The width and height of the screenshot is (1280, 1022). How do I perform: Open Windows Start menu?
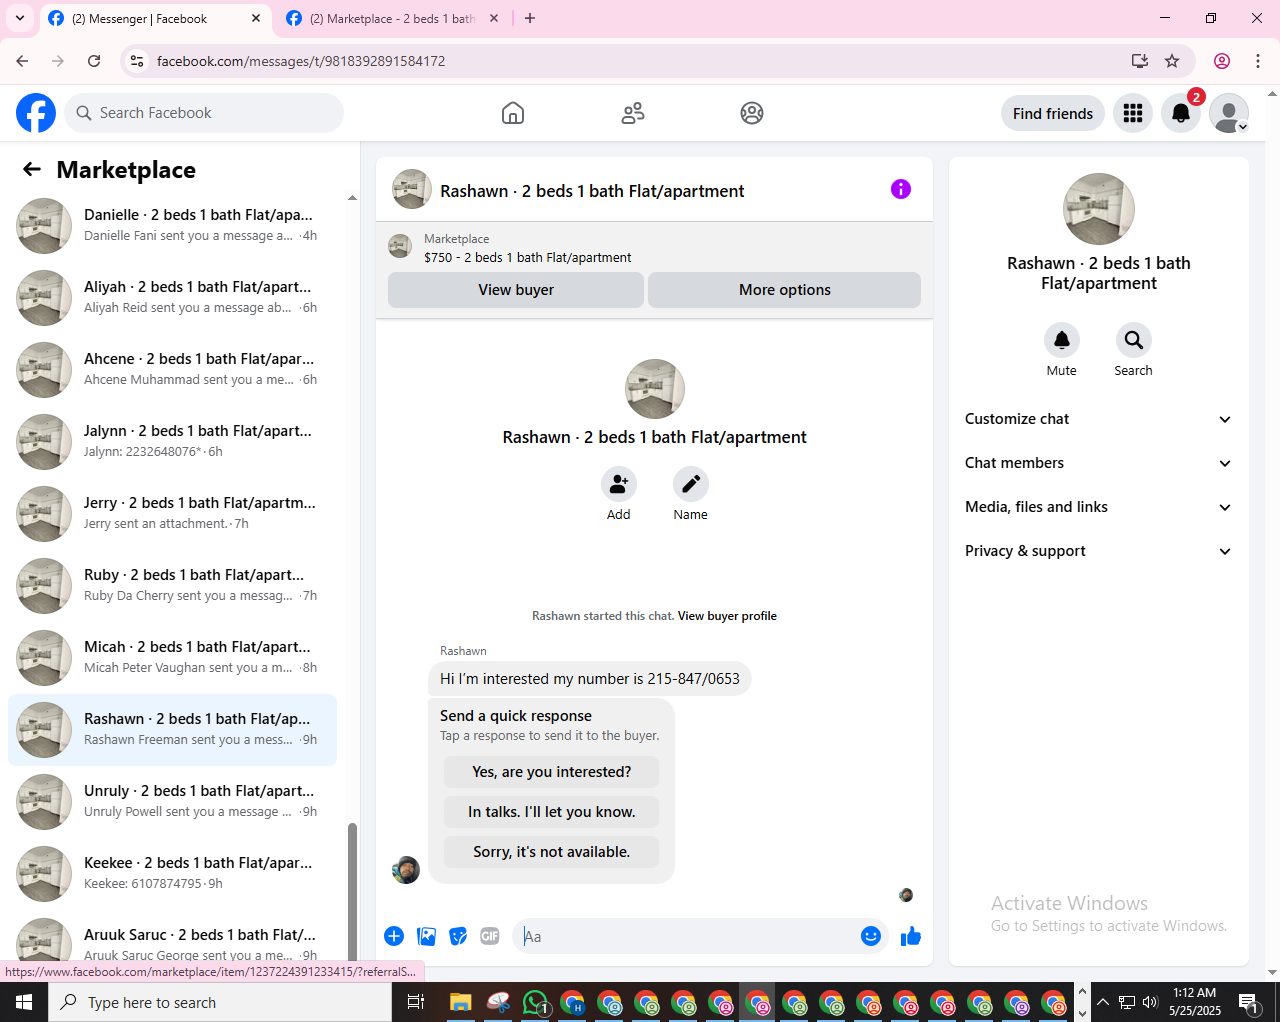24,1002
